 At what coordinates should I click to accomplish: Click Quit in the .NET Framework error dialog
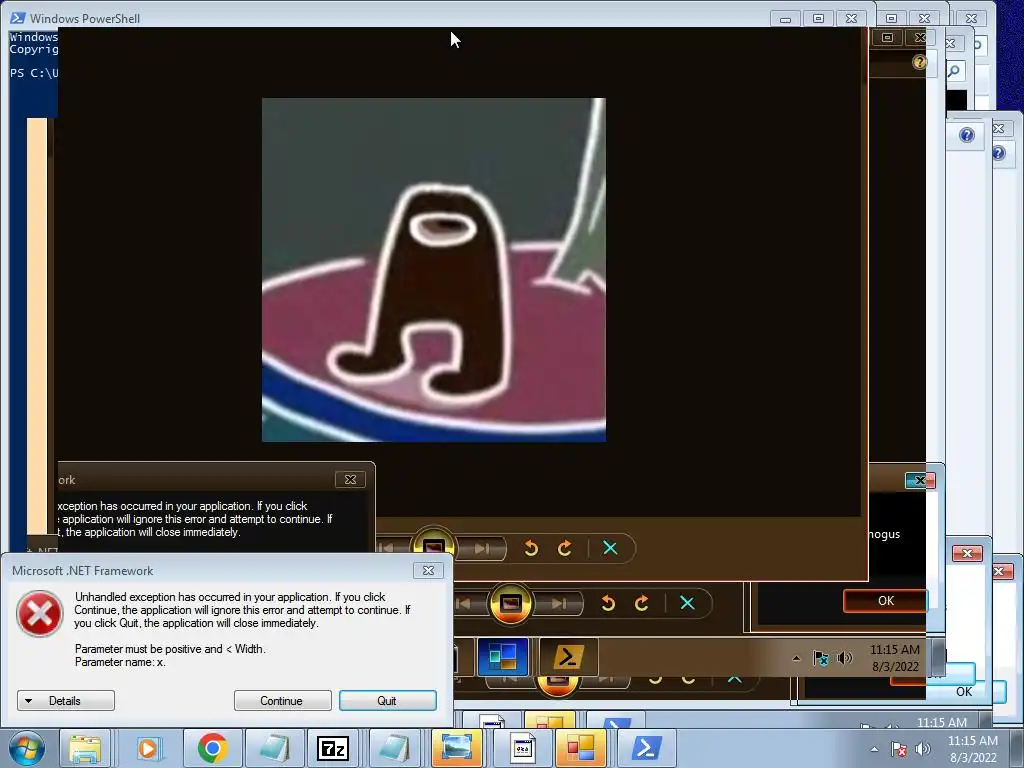coord(387,701)
